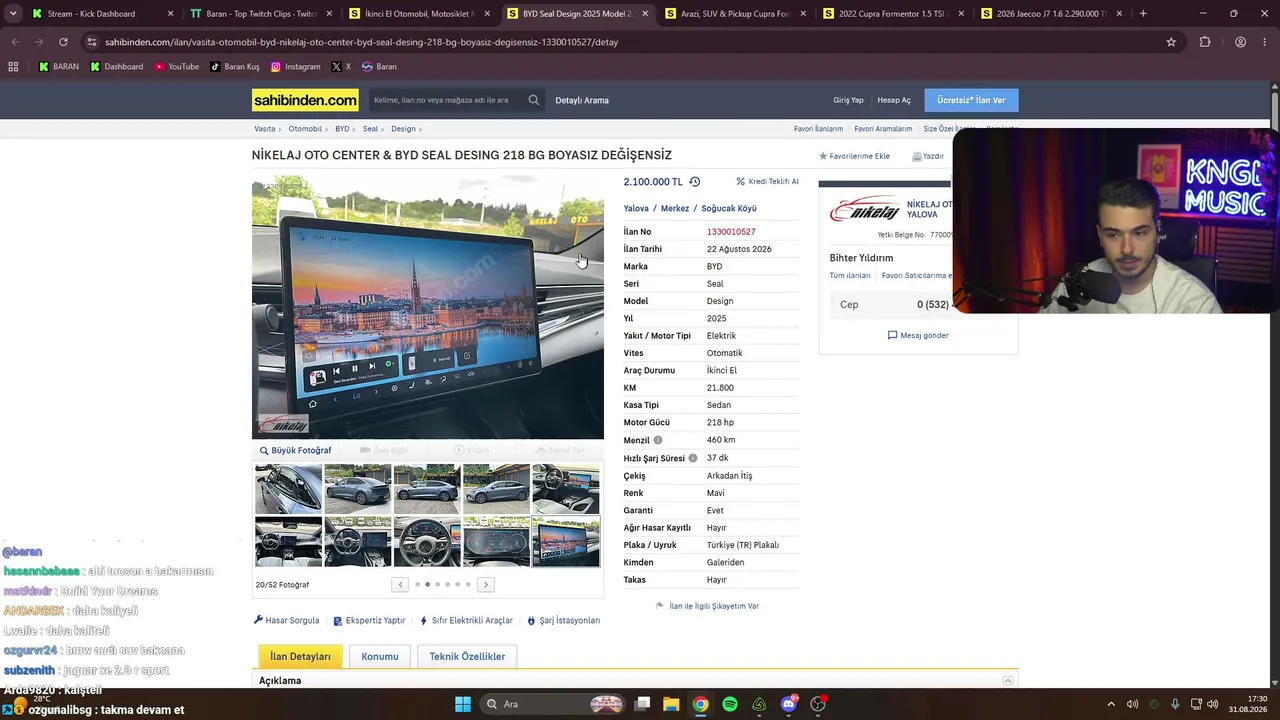The height and width of the screenshot is (720, 1280).
Task: Open the Chrome apps grid icon
Action: click(x=13, y=67)
